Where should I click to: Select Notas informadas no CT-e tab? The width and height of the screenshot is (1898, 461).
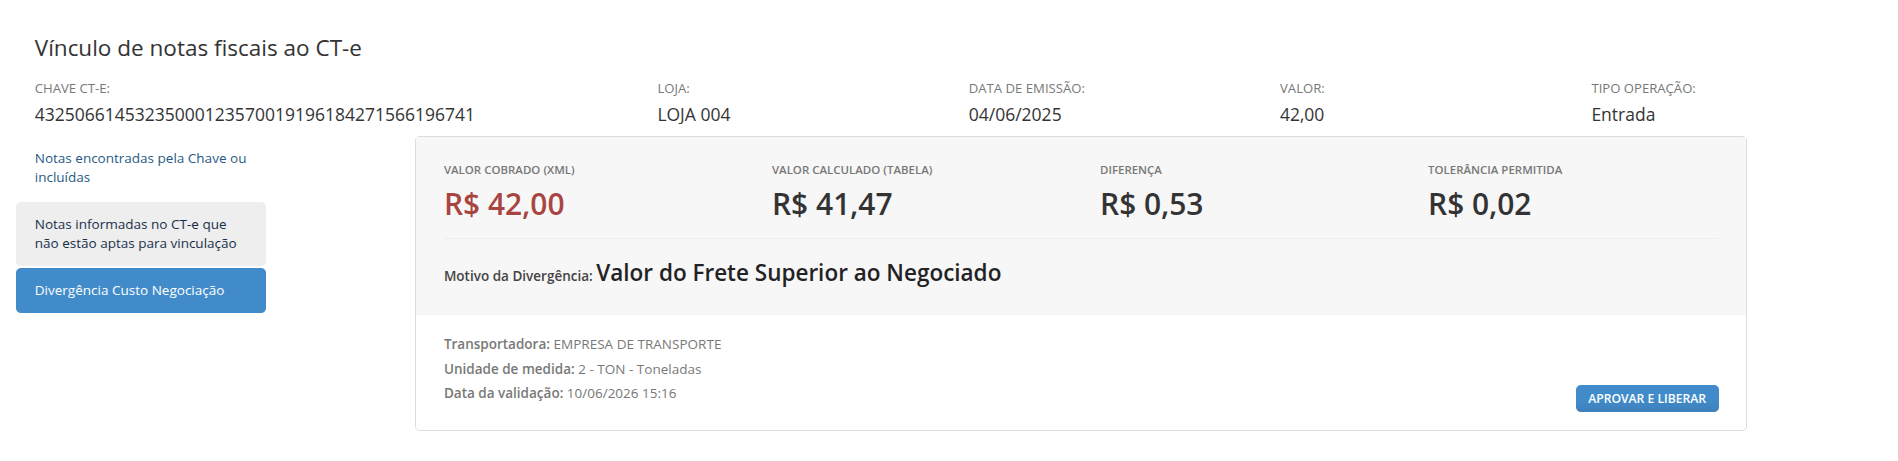pos(141,234)
